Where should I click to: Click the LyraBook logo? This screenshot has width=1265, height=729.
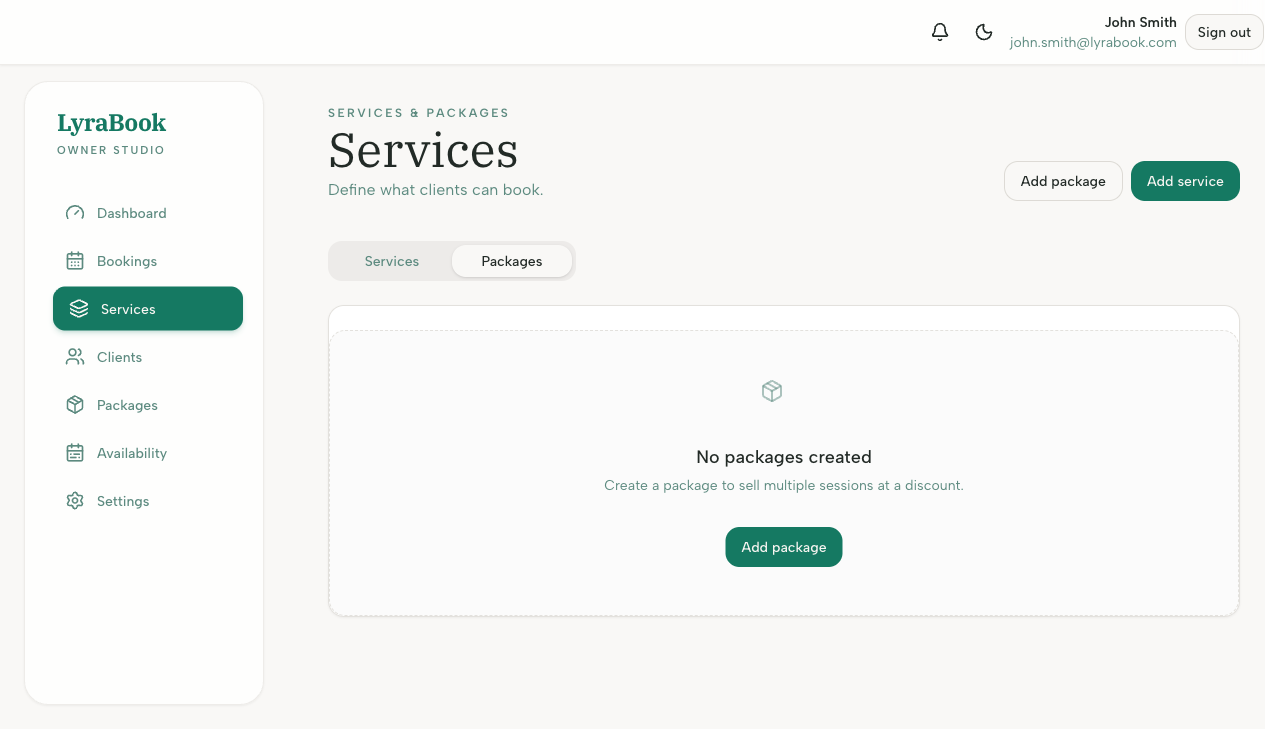[111, 122]
